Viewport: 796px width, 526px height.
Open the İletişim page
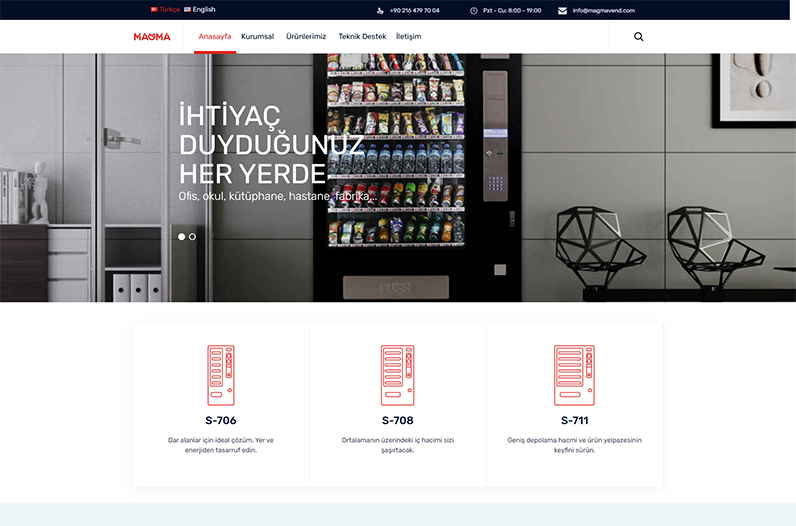[408, 37]
